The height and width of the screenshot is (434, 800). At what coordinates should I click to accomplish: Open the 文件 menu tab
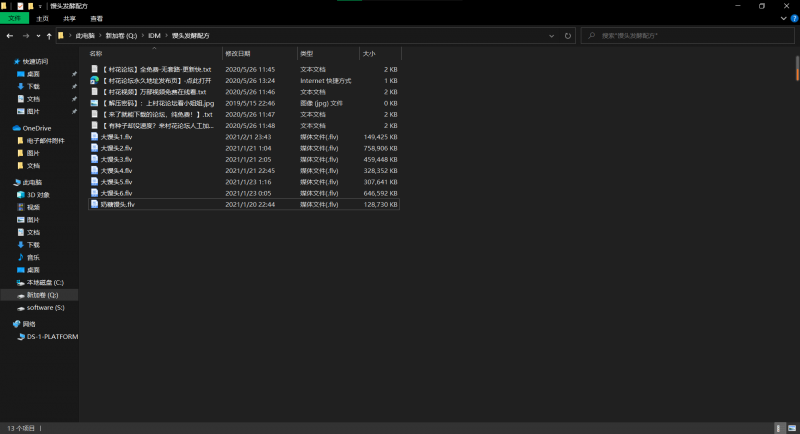[14, 18]
